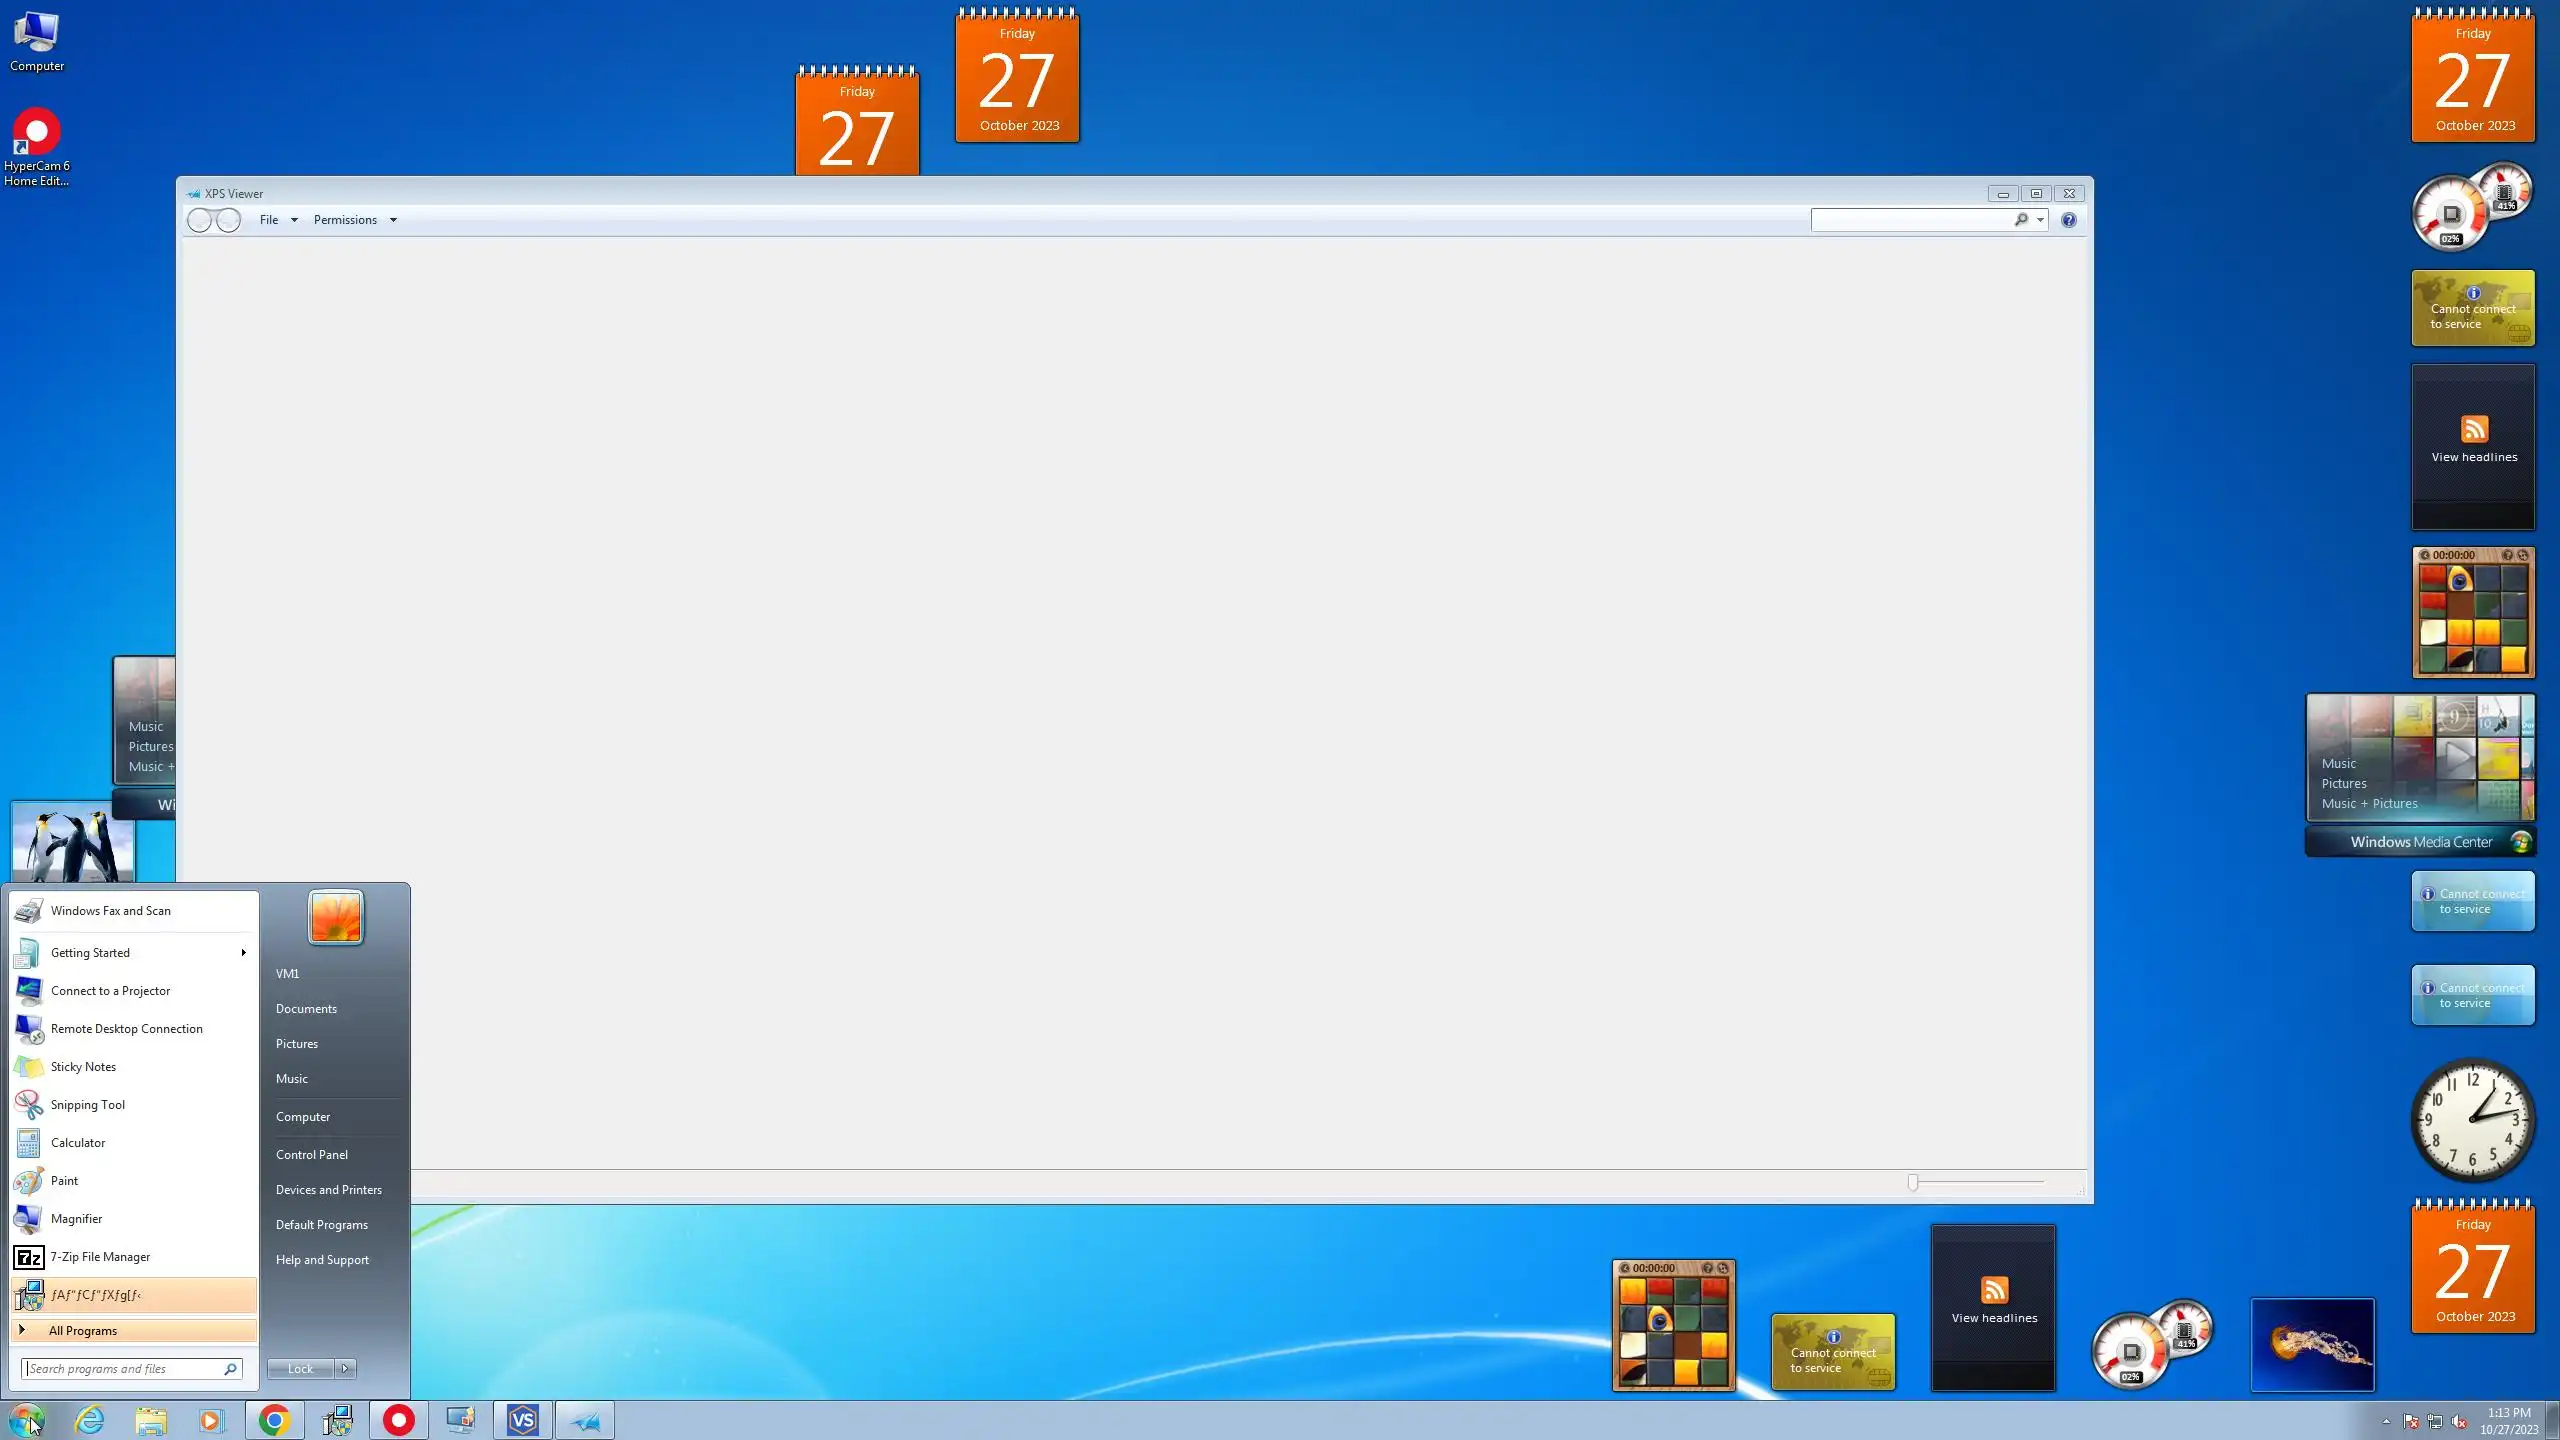The image size is (2560, 1440).
Task: Open Sticky Notes from Start menu
Action: tap(83, 1067)
